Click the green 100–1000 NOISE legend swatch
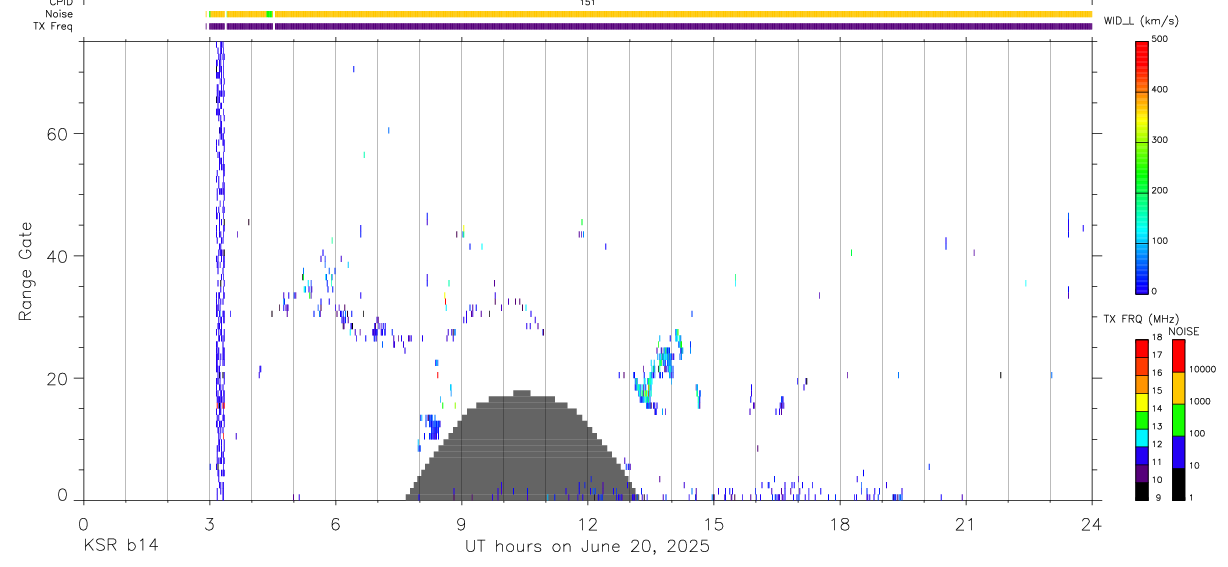 (x=1177, y=420)
